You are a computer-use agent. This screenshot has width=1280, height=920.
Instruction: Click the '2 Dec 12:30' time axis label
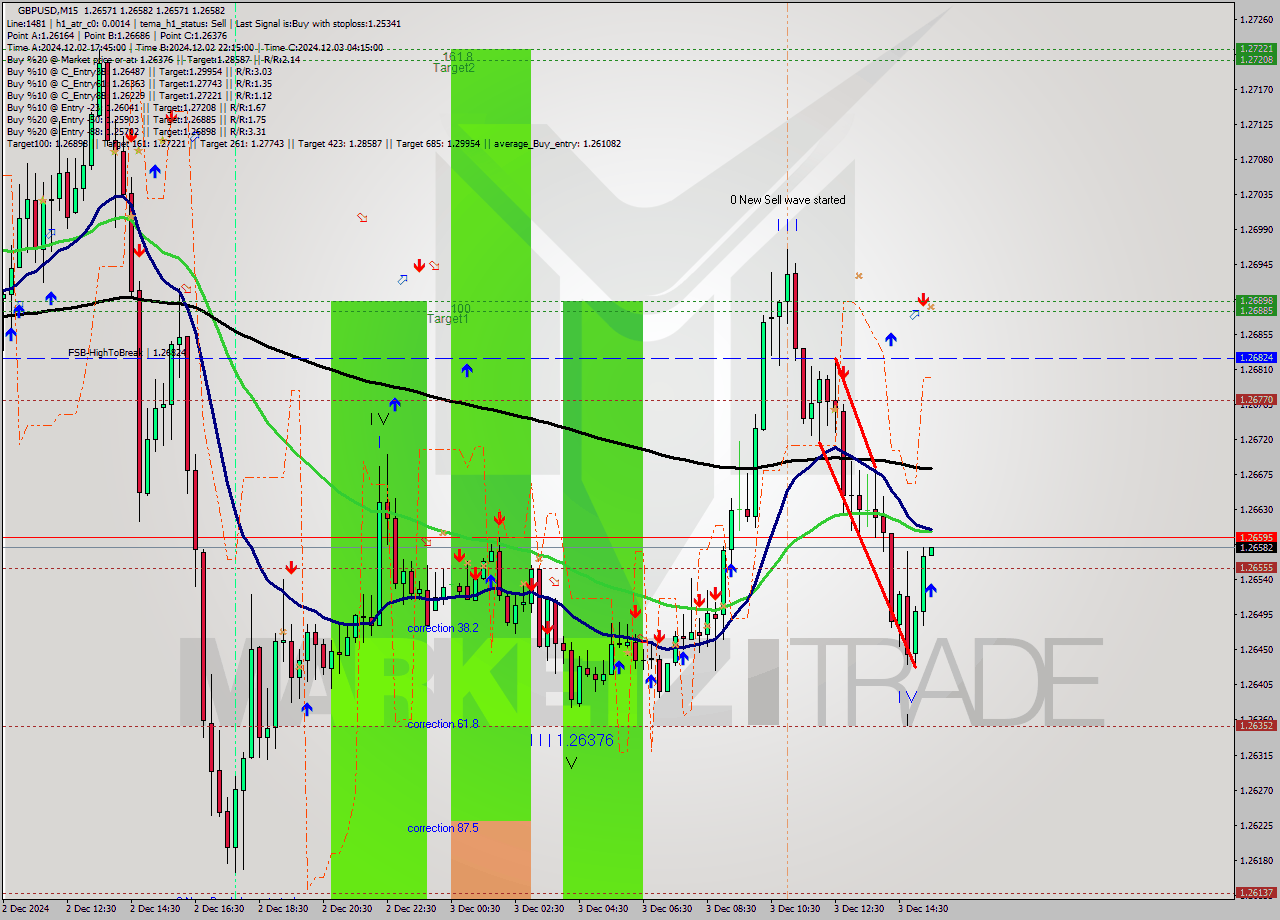point(91,909)
